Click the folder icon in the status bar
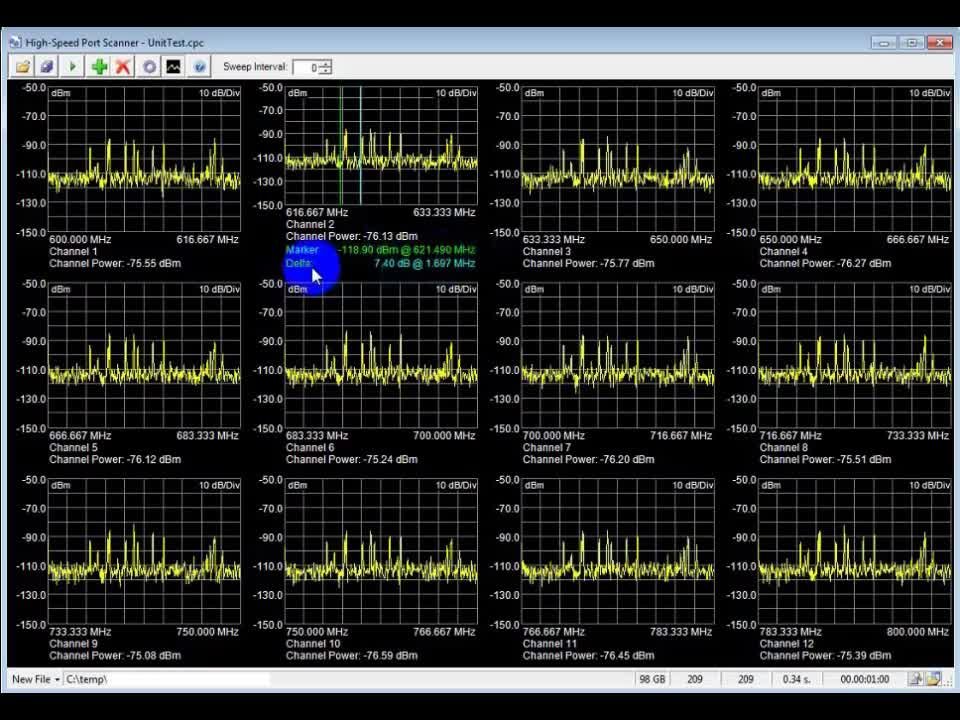 pyautogui.click(x=934, y=679)
